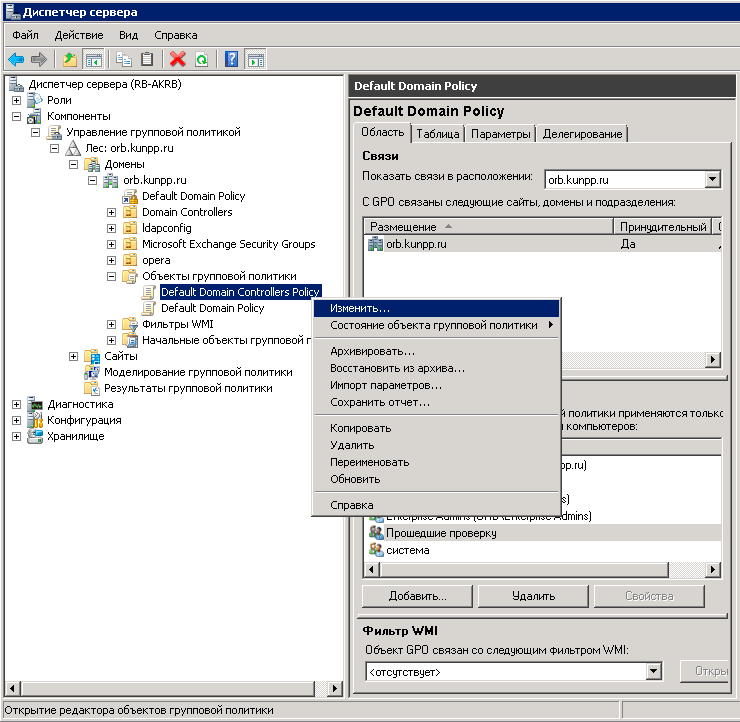The height and width of the screenshot is (722, 740).
Task: Click the Up one level folder icon
Action: click(x=70, y=60)
